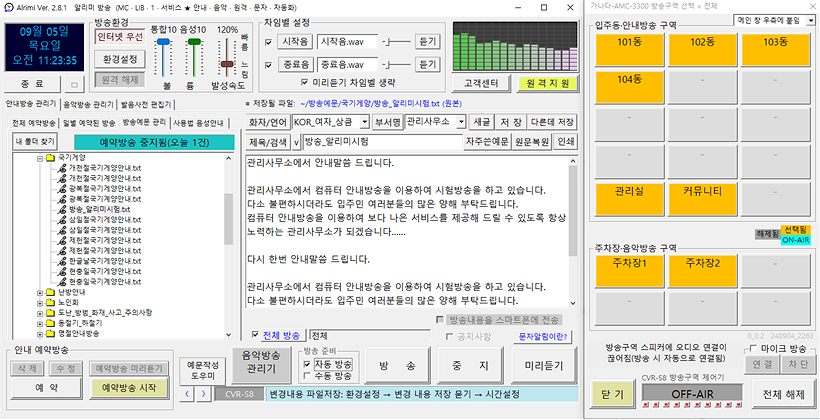820x420 pixels.
Task: Select 방송_알리미시험.txt in the tree
Action: [99, 209]
